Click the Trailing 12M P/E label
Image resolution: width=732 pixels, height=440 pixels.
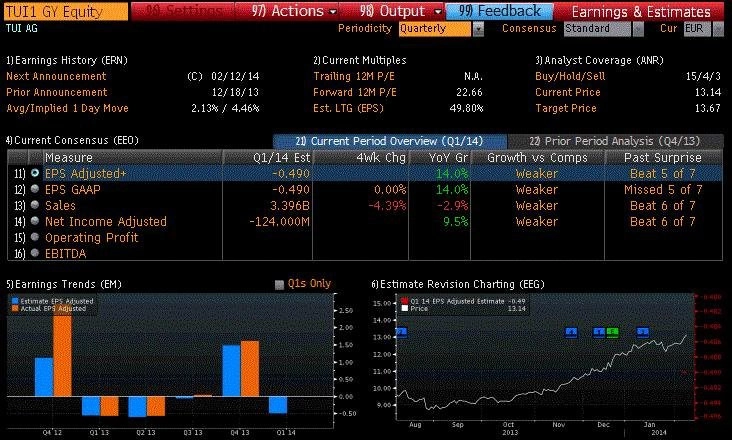pyautogui.click(x=354, y=76)
